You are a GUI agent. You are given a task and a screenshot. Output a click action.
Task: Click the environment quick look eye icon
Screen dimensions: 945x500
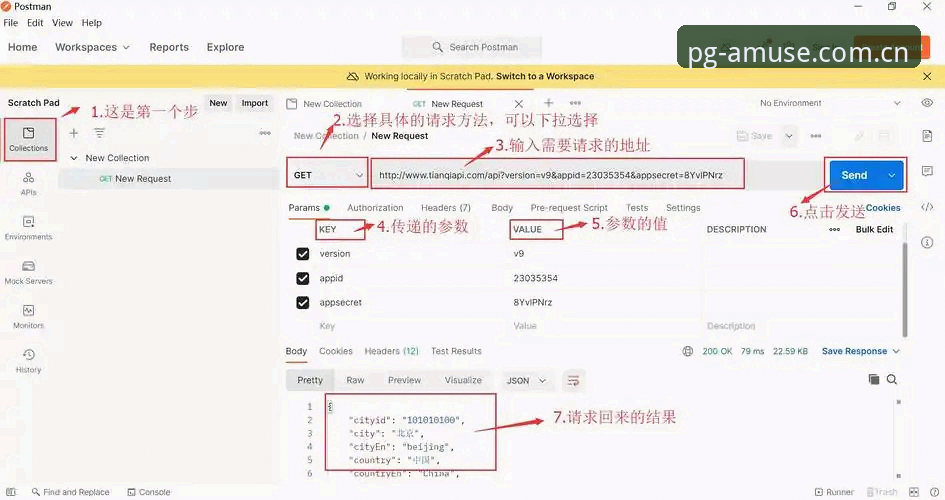coord(927,103)
